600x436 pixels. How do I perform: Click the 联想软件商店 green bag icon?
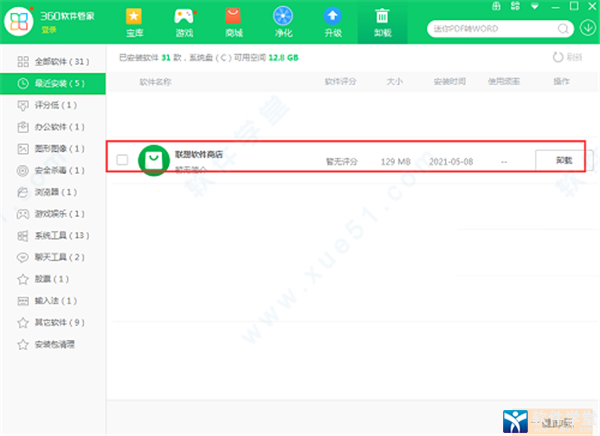pos(154,160)
